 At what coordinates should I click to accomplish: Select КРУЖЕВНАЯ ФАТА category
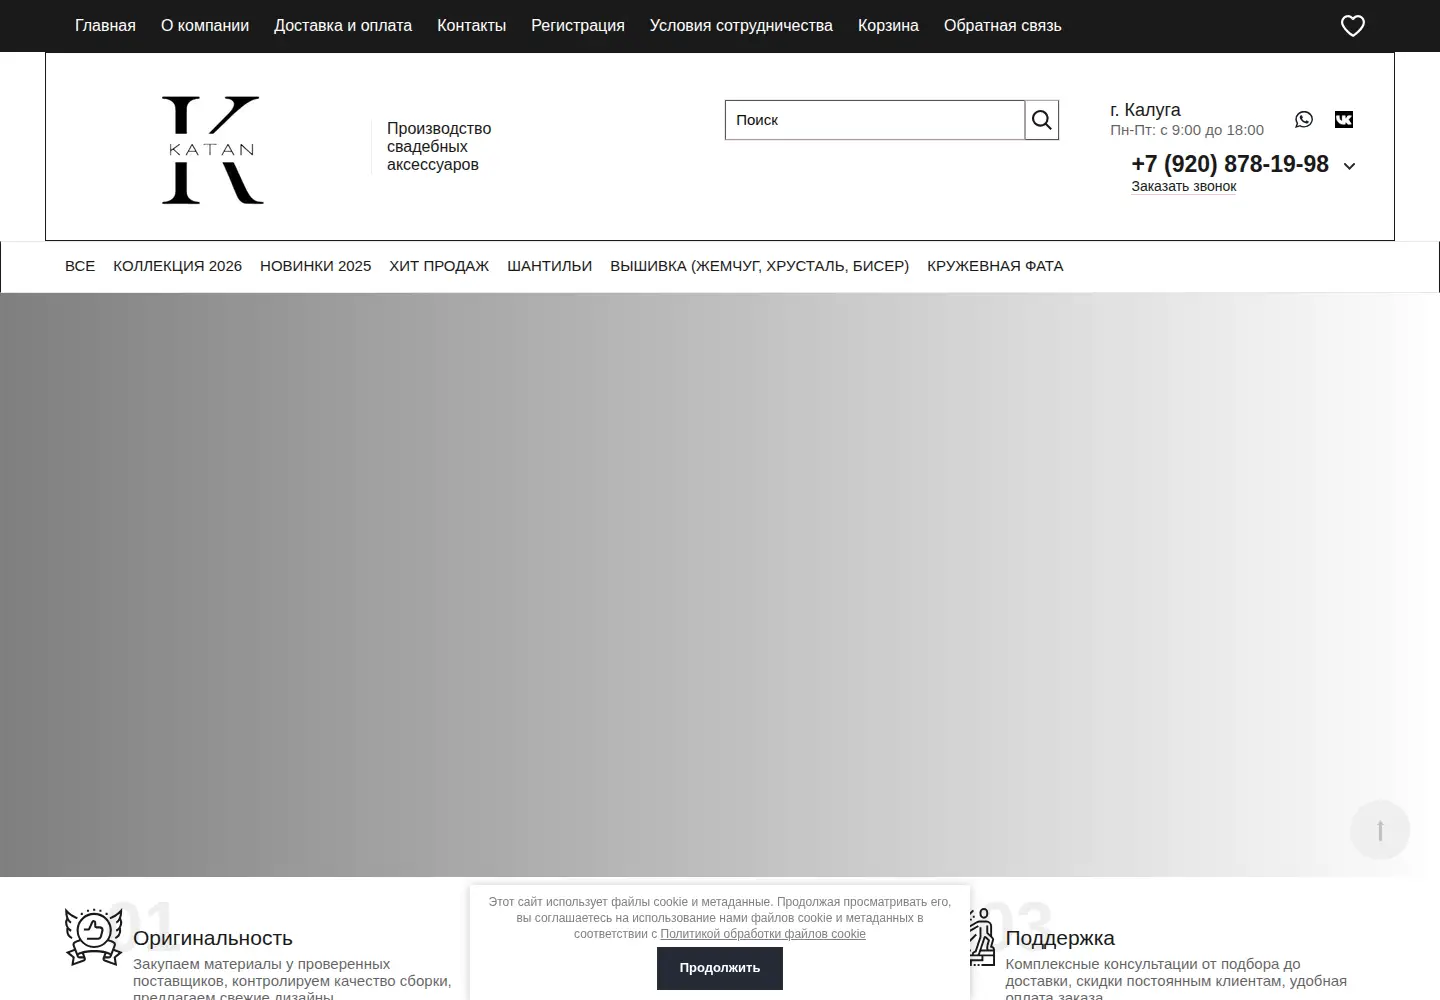point(995,266)
